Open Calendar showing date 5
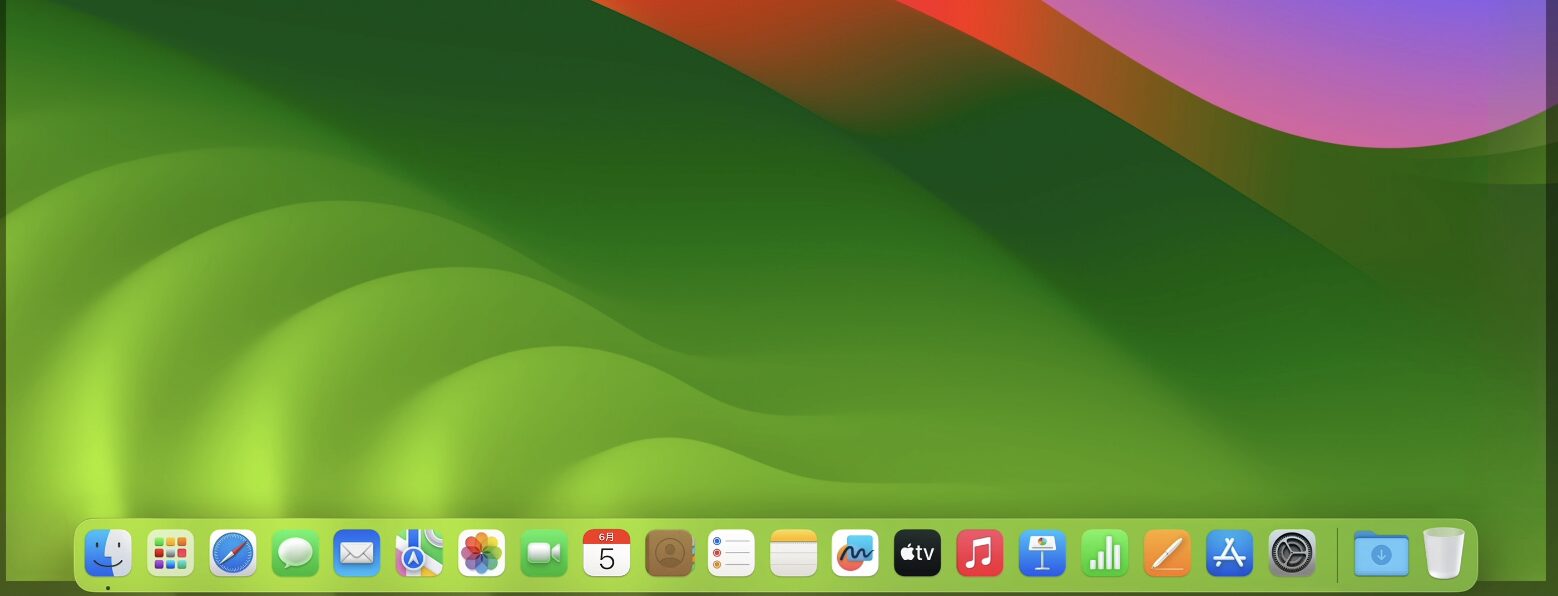This screenshot has width=1558, height=596. click(x=606, y=553)
